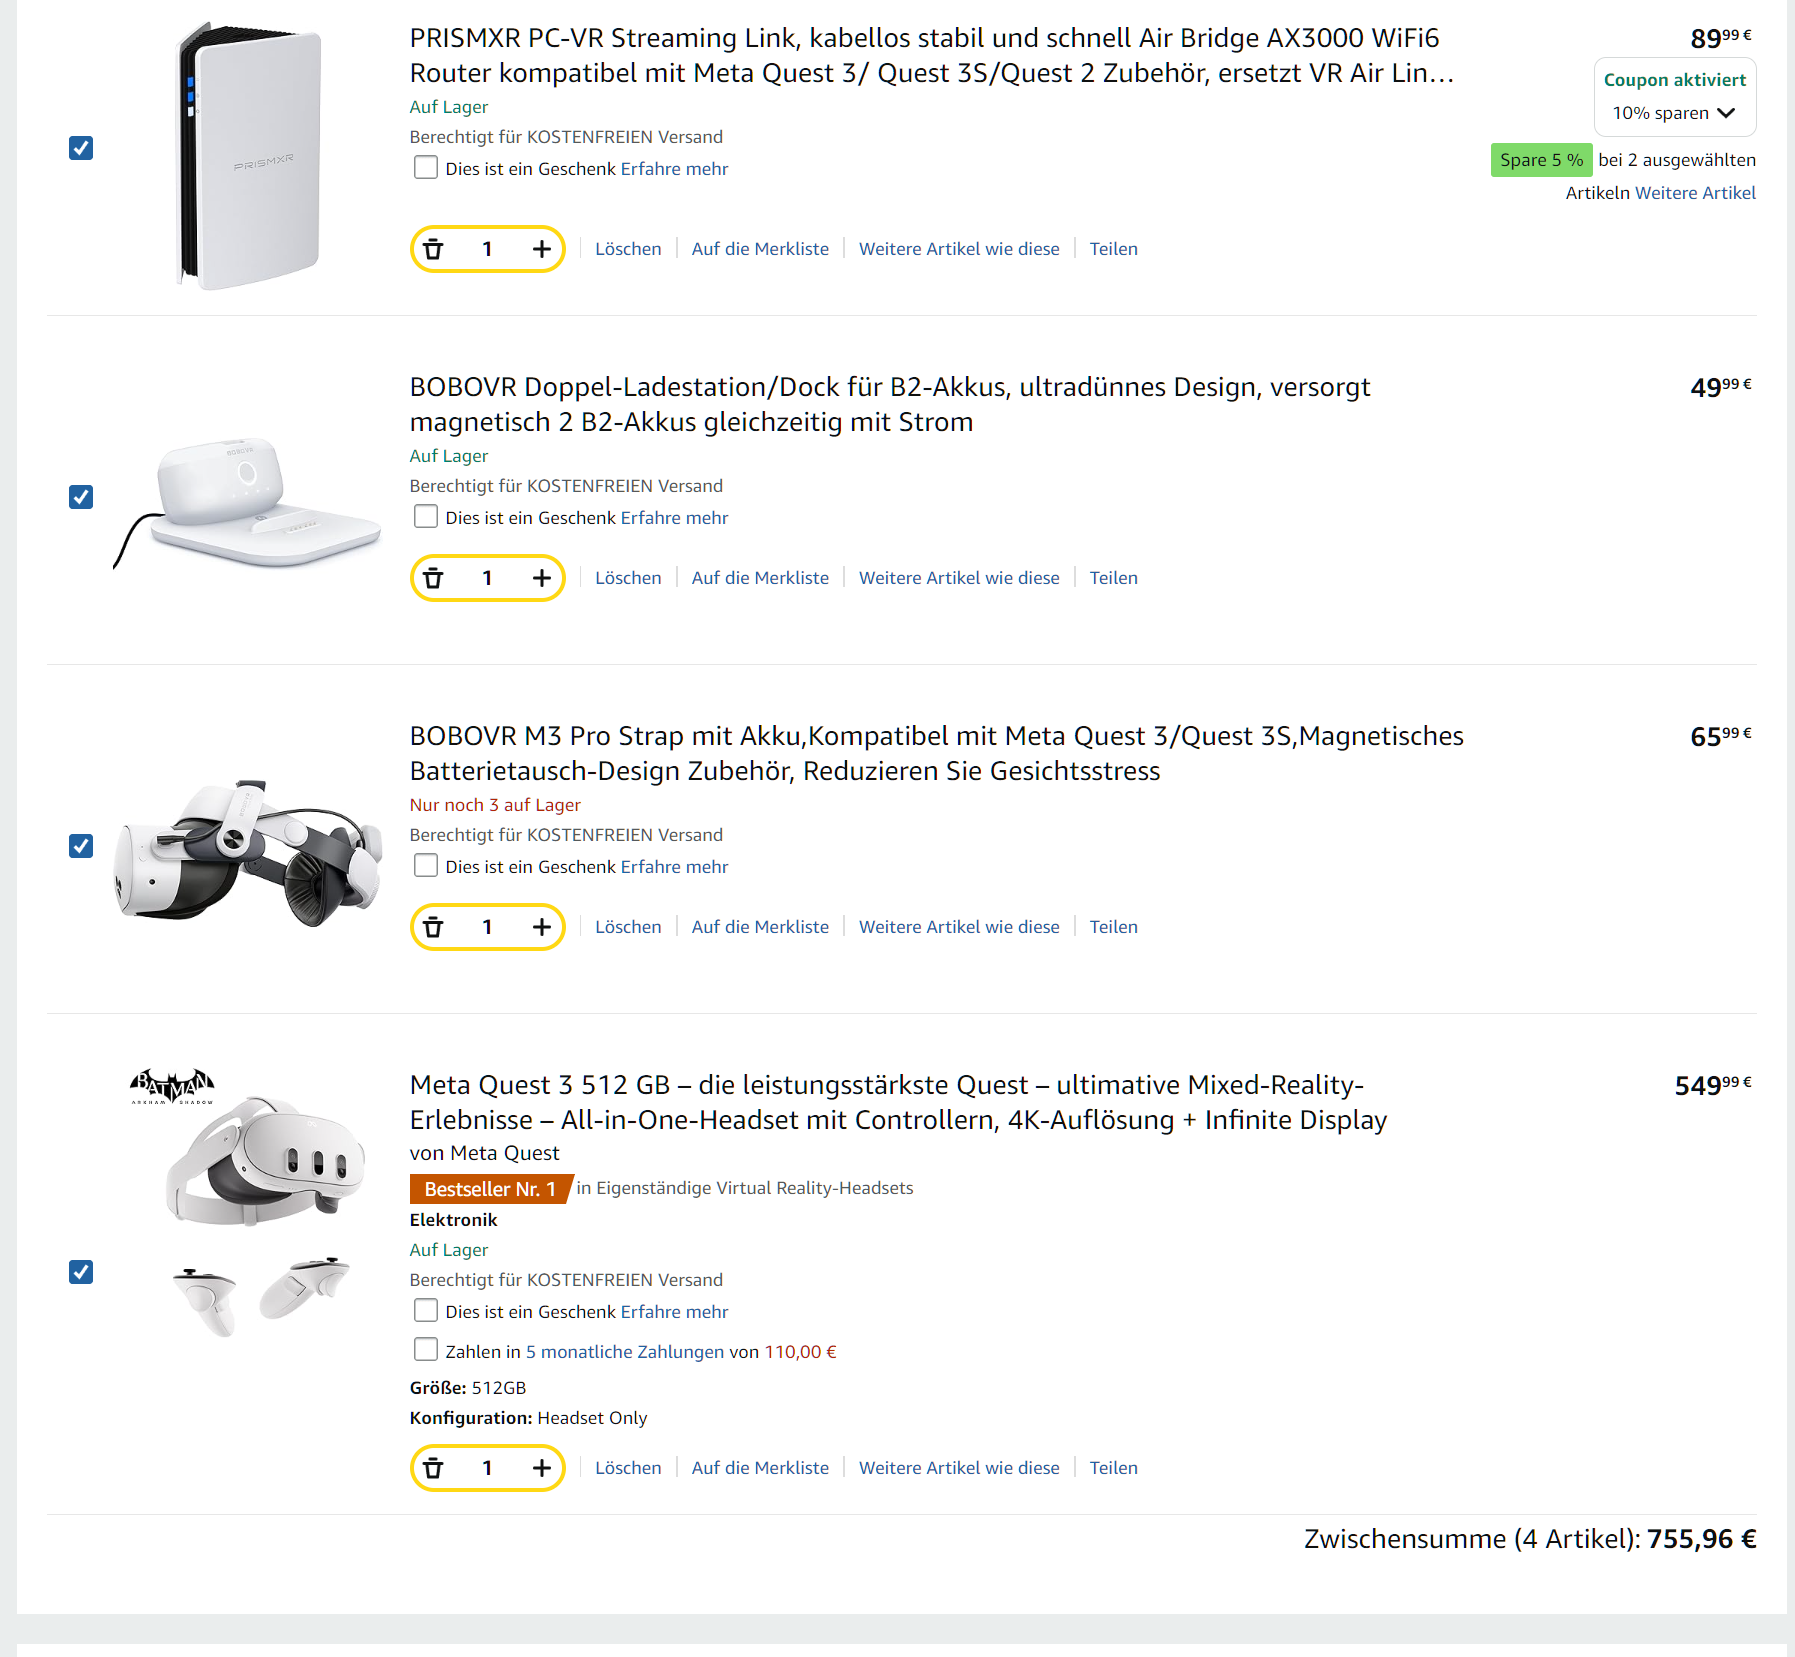Mark BOBOVR charging dock as a gift
Viewport: 1795px width, 1657px height.
point(426,517)
